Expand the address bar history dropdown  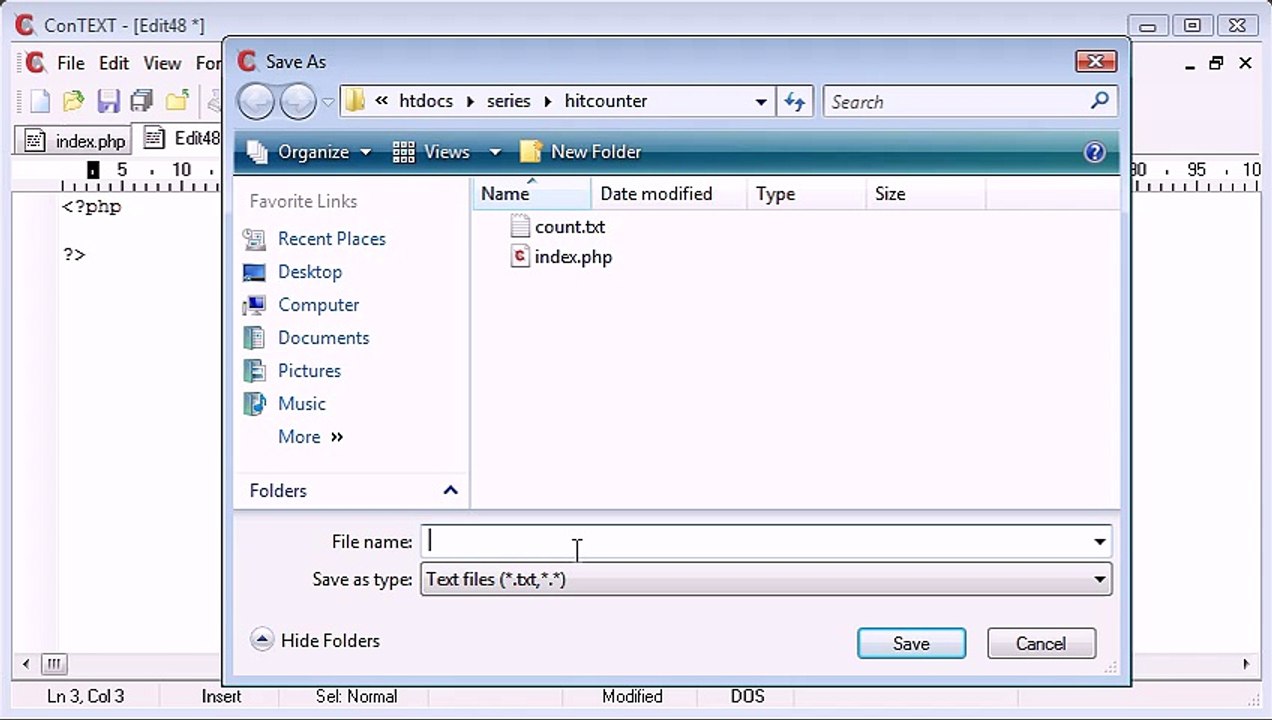761,101
